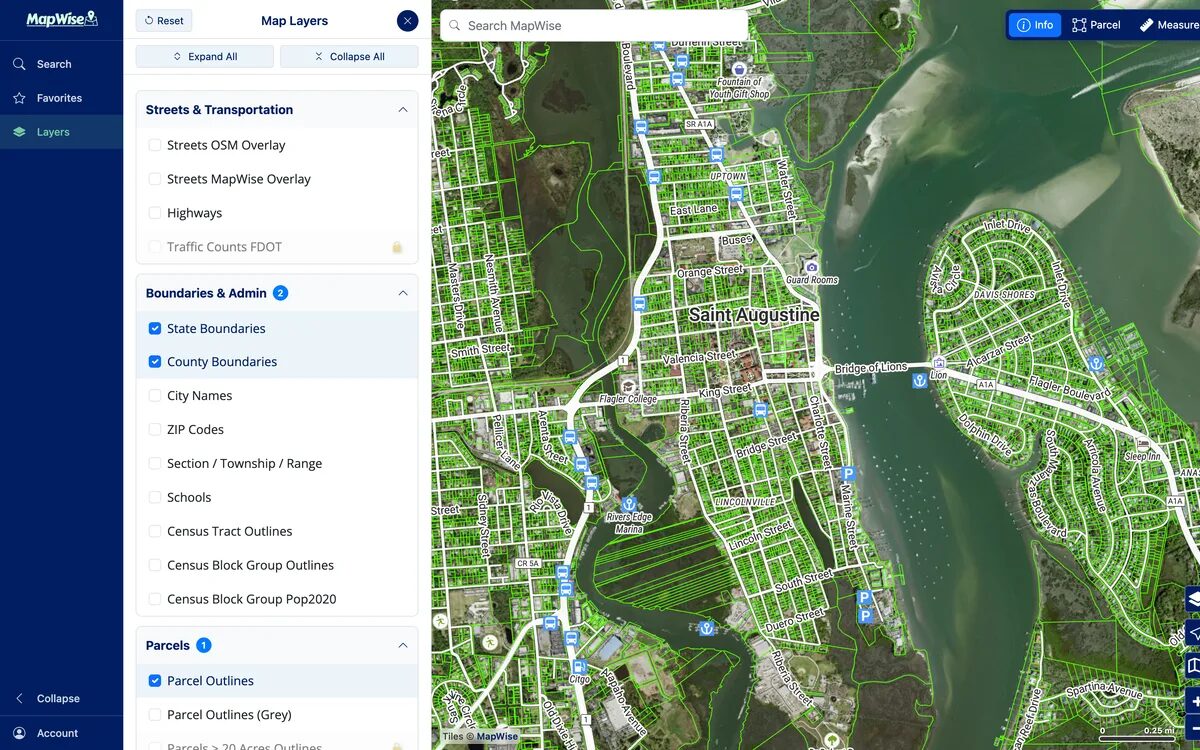The image size is (1200, 750).
Task: Click the 2 badge beside Boundaries & Admin
Action: (x=281, y=293)
